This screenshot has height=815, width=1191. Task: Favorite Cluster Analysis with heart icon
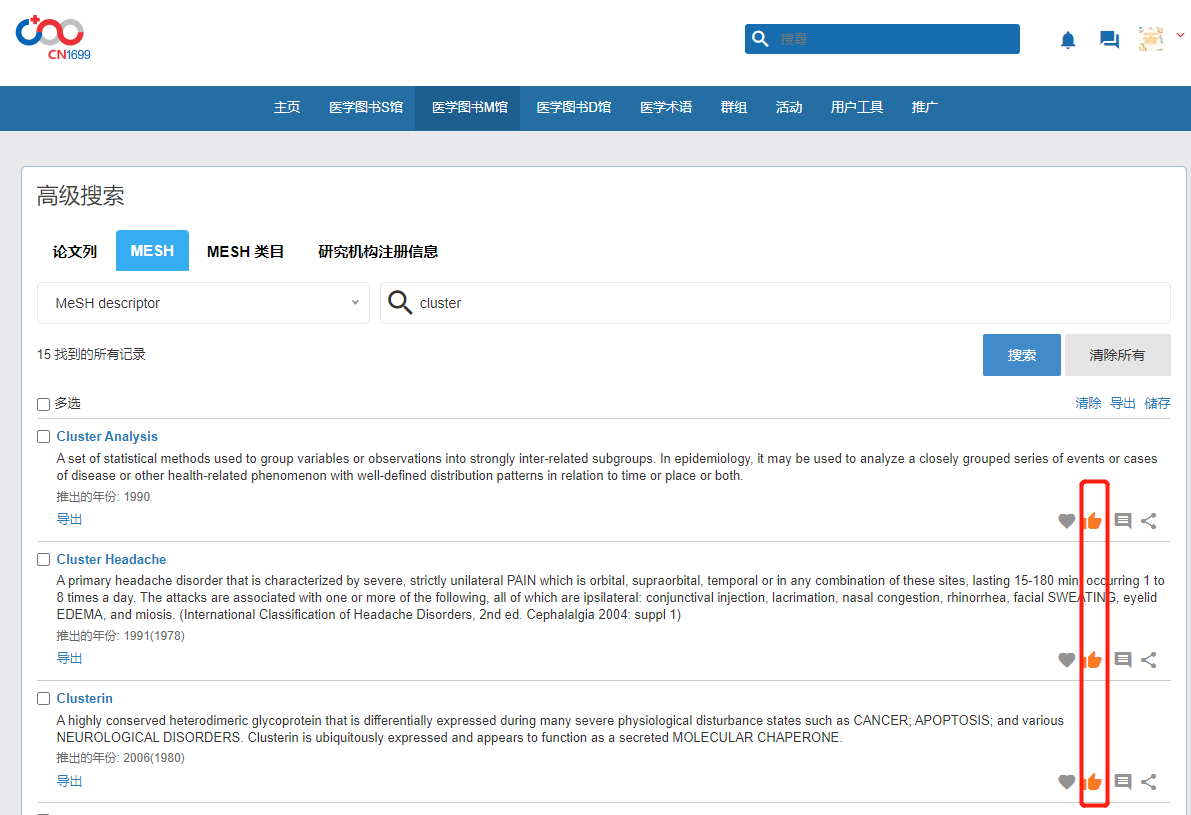point(1067,521)
